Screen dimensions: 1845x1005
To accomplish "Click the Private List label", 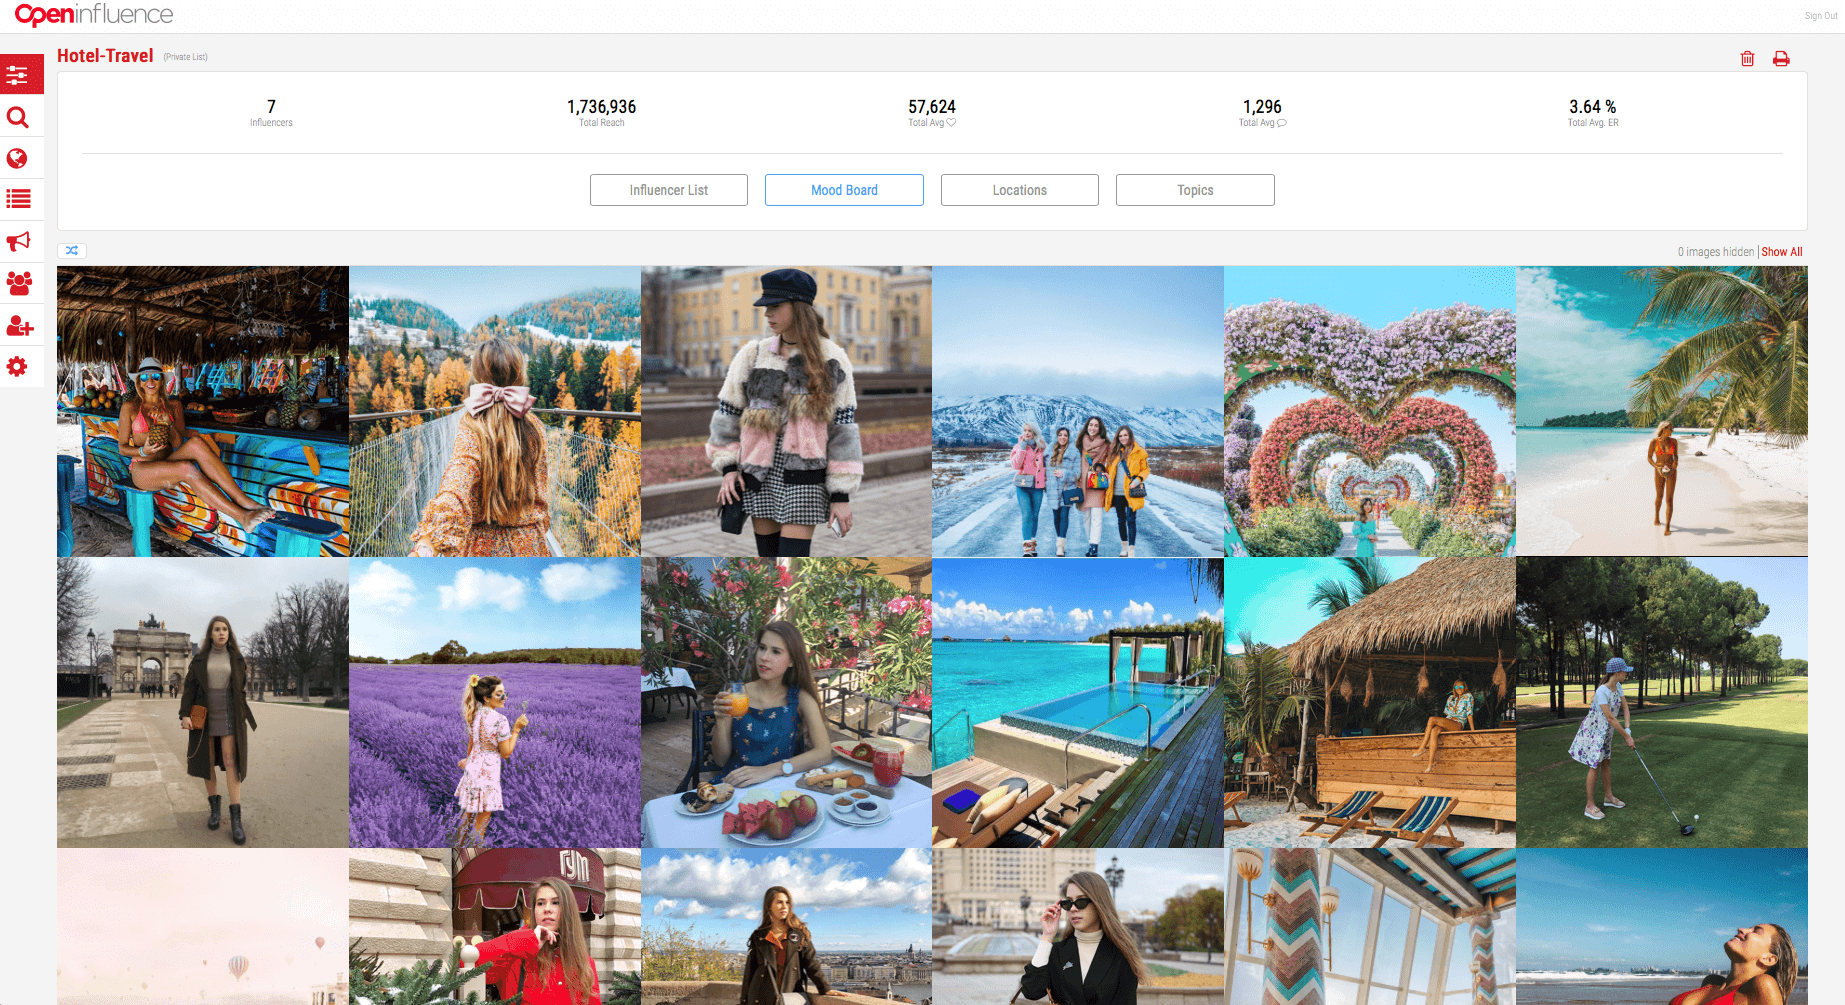I will pos(186,57).
